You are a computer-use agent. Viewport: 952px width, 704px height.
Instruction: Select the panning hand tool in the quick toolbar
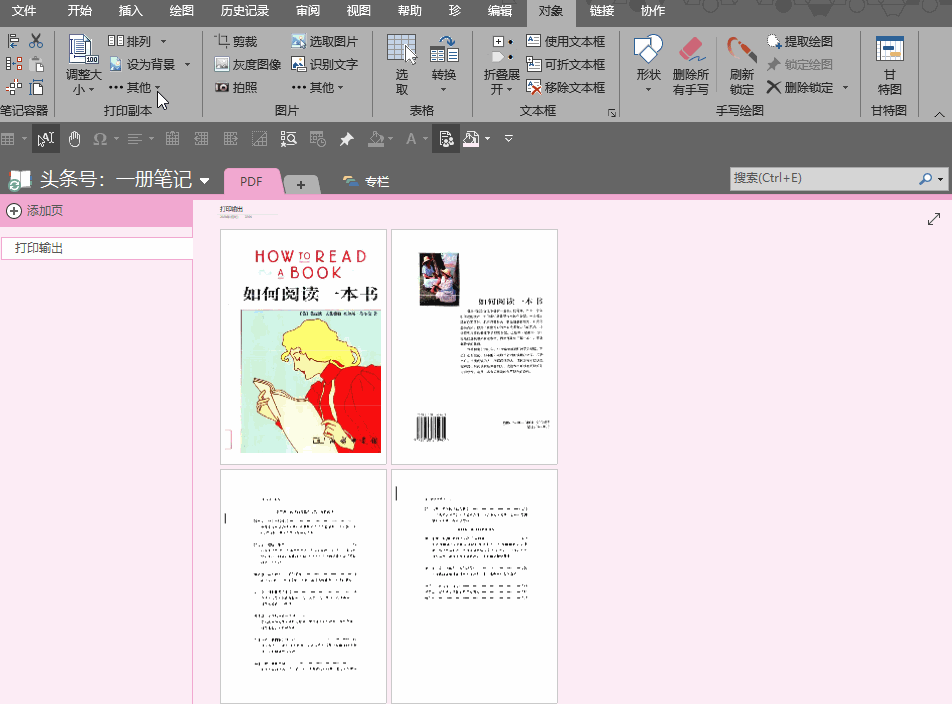74,138
